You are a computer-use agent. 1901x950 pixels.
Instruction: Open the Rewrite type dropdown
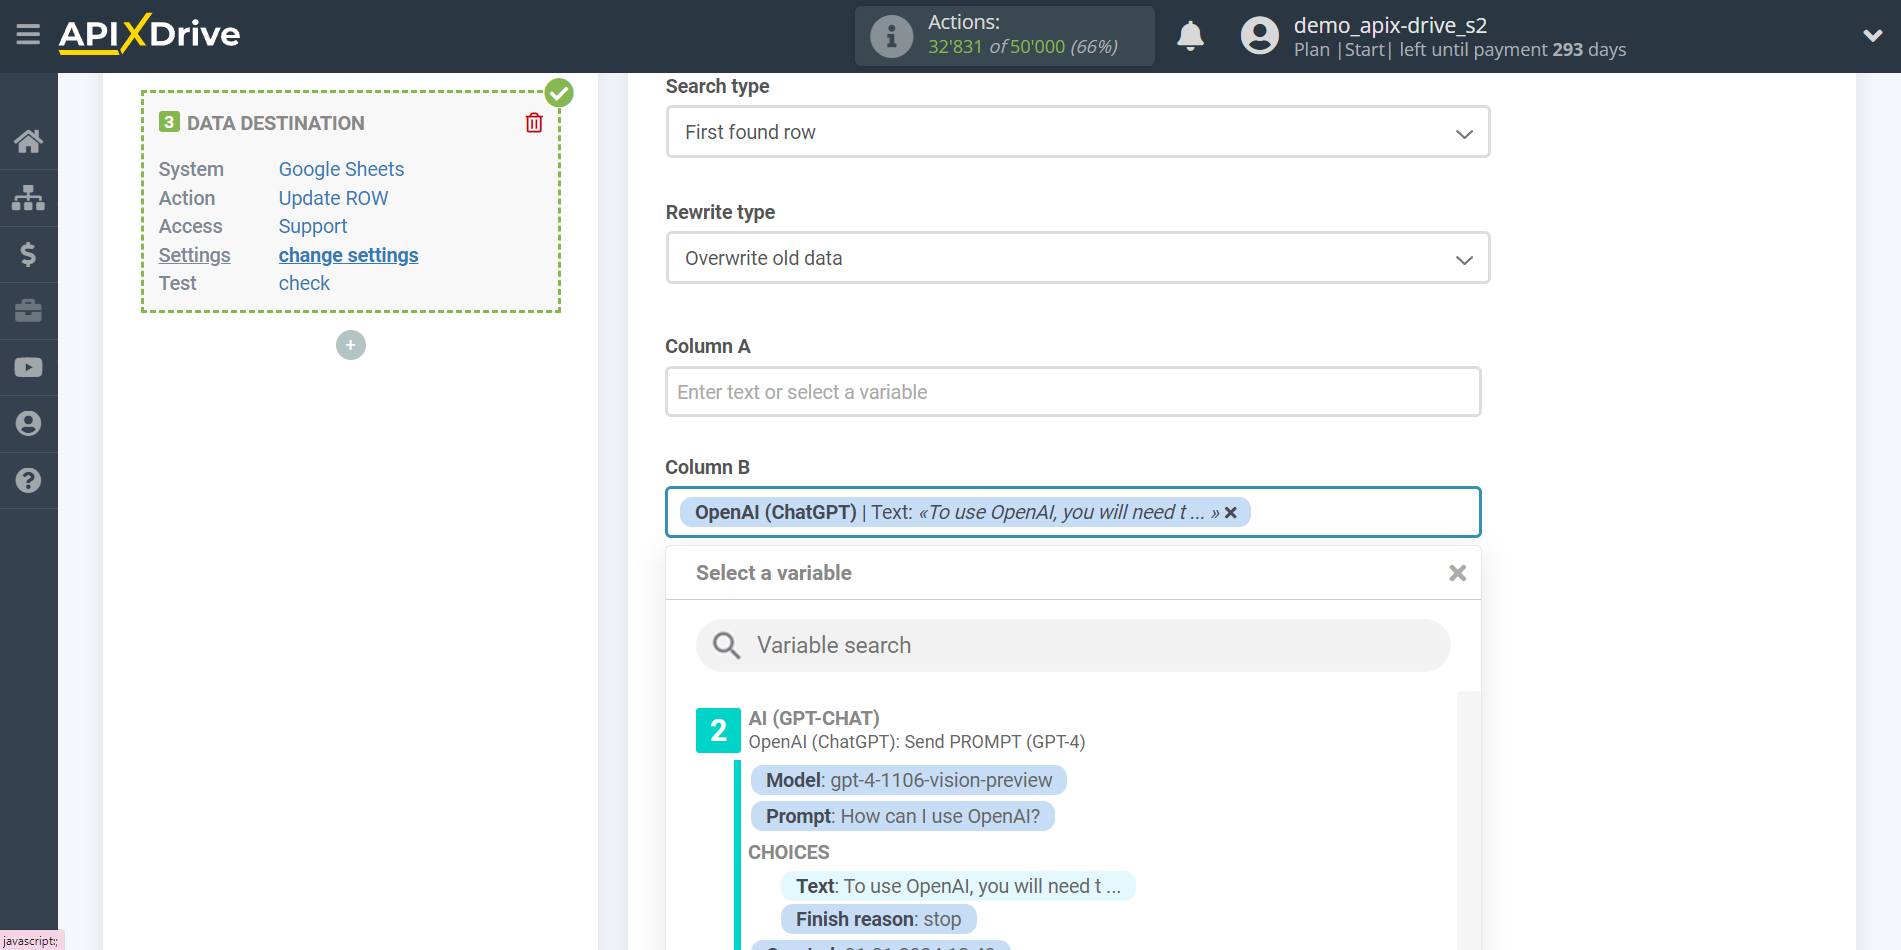(x=1078, y=258)
